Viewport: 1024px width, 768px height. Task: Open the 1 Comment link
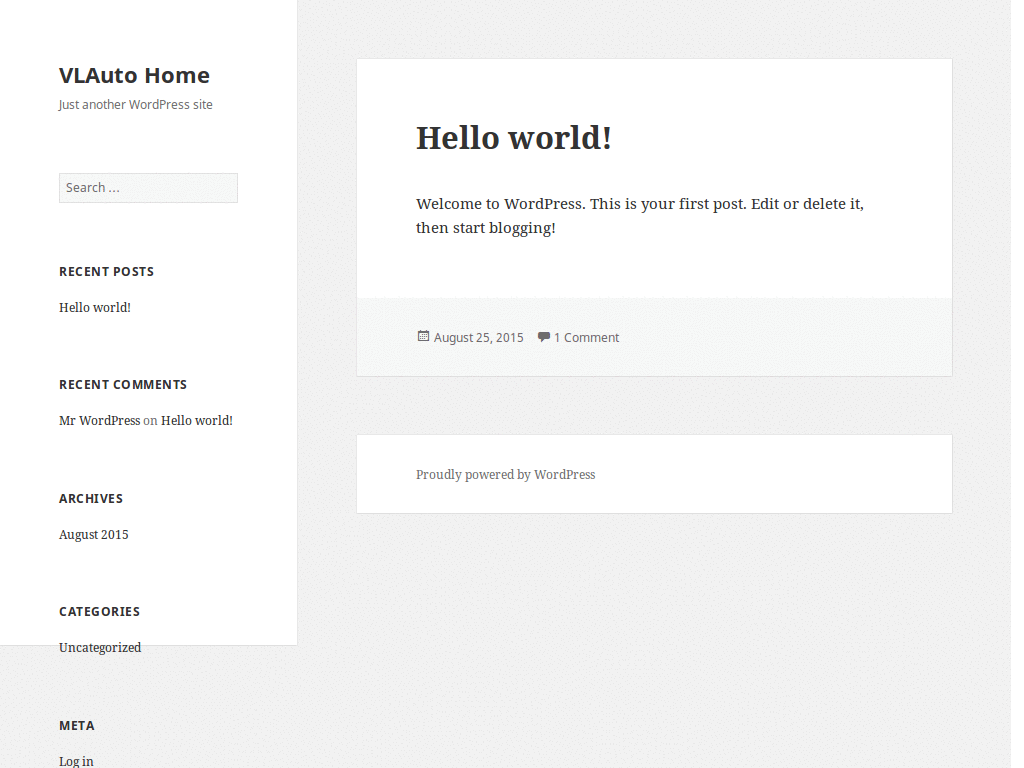coord(586,338)
